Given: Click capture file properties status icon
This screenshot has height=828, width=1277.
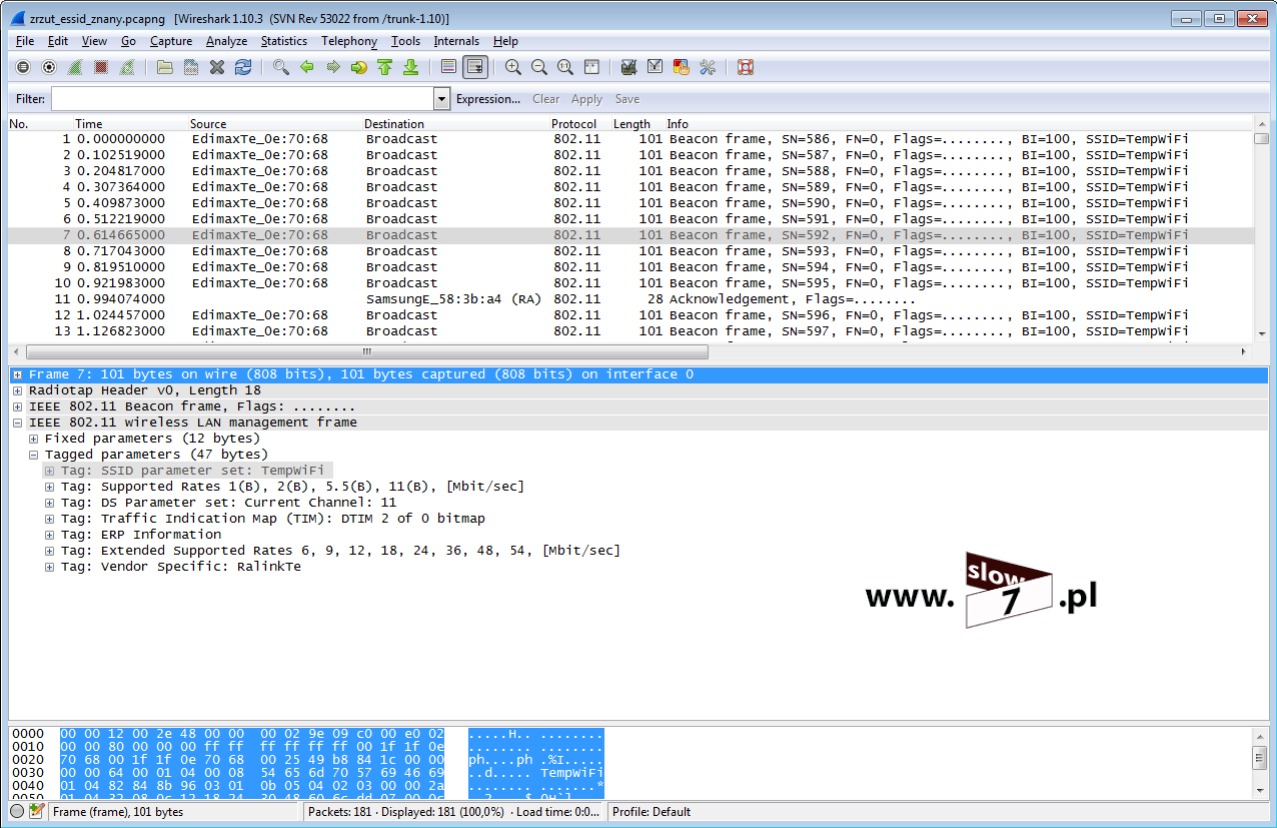Looking at the screenshot, I should [37, 811].
